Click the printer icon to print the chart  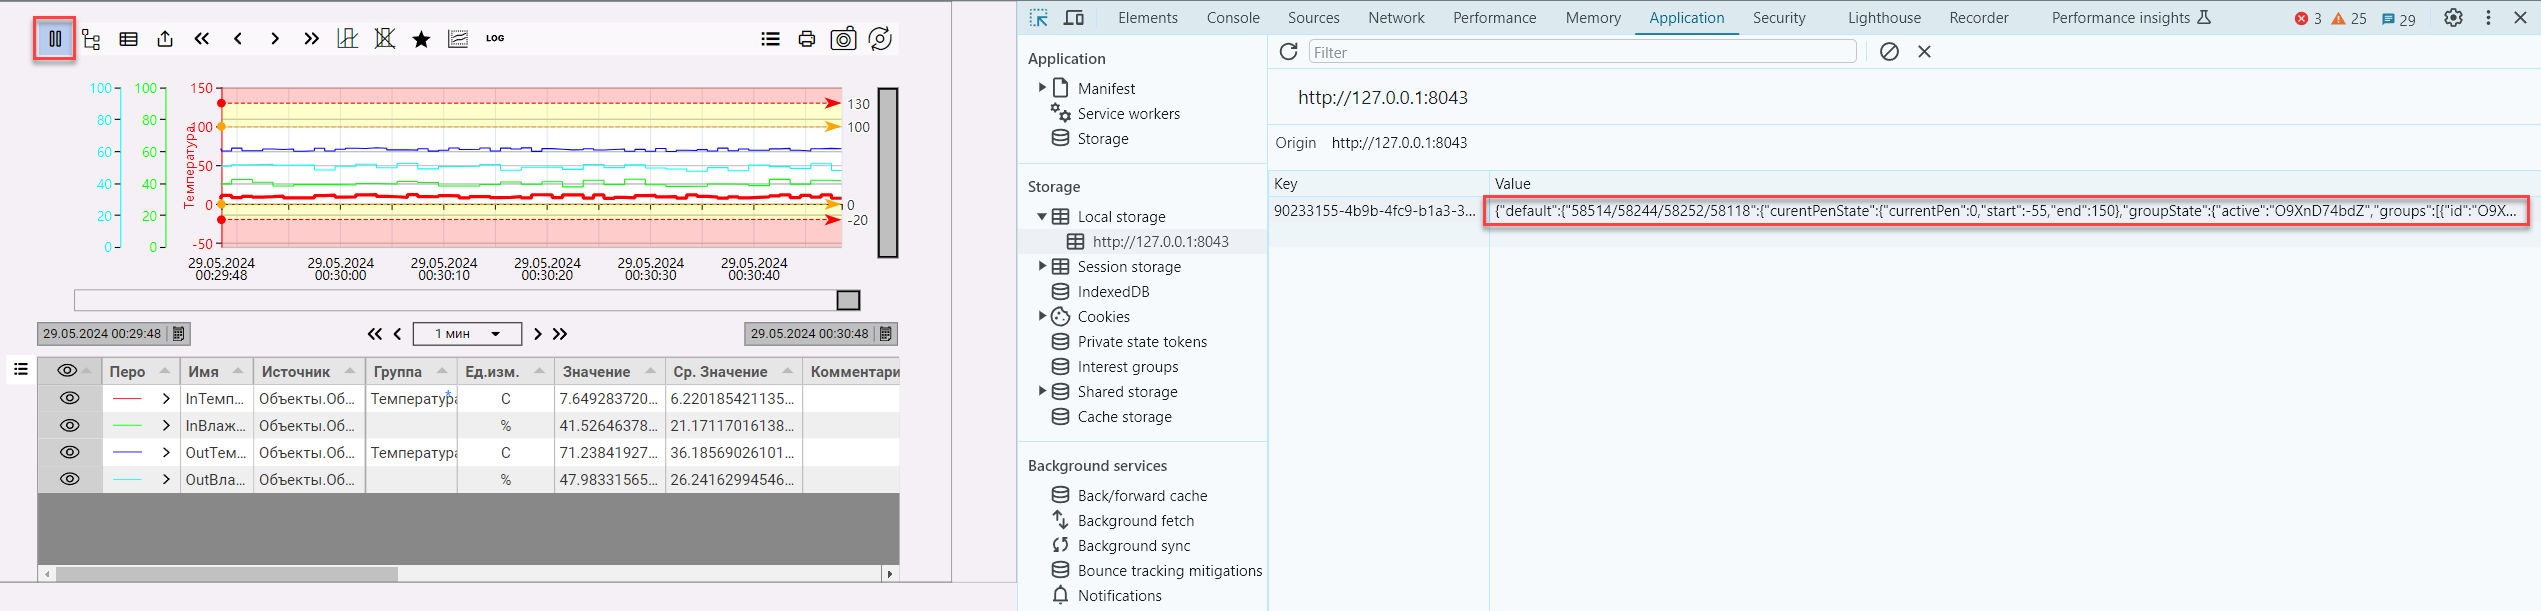[806, 39]
